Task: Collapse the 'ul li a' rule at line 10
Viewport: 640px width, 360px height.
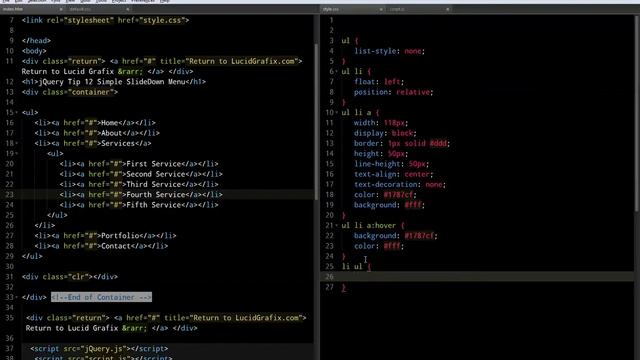Action: pyautogui.click(x=337, y=113)
